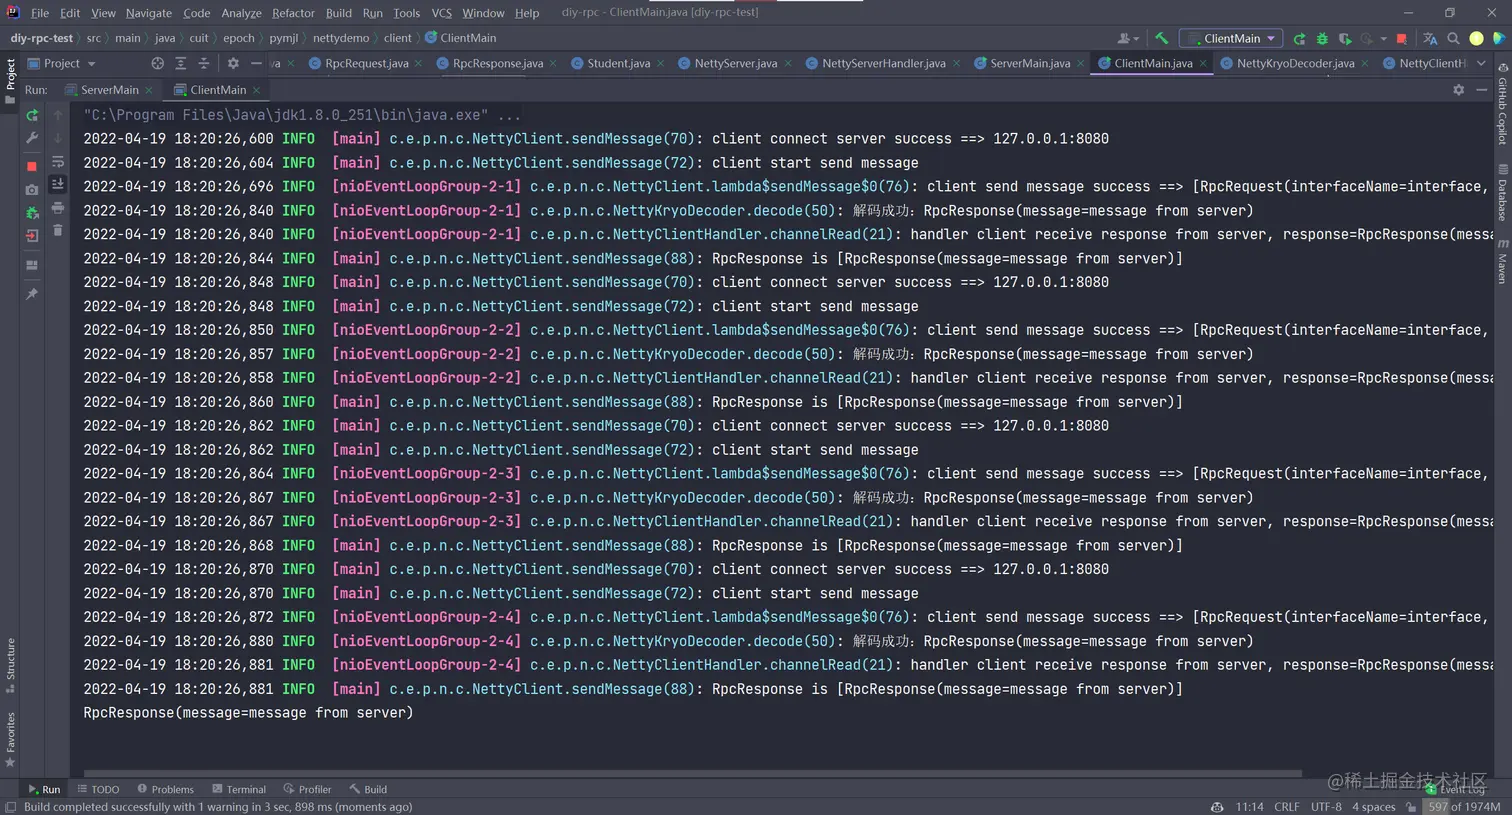Toggle soft-wrap in console output
The width and height of the screenshot is (1512, 815).
coord(58,162)
